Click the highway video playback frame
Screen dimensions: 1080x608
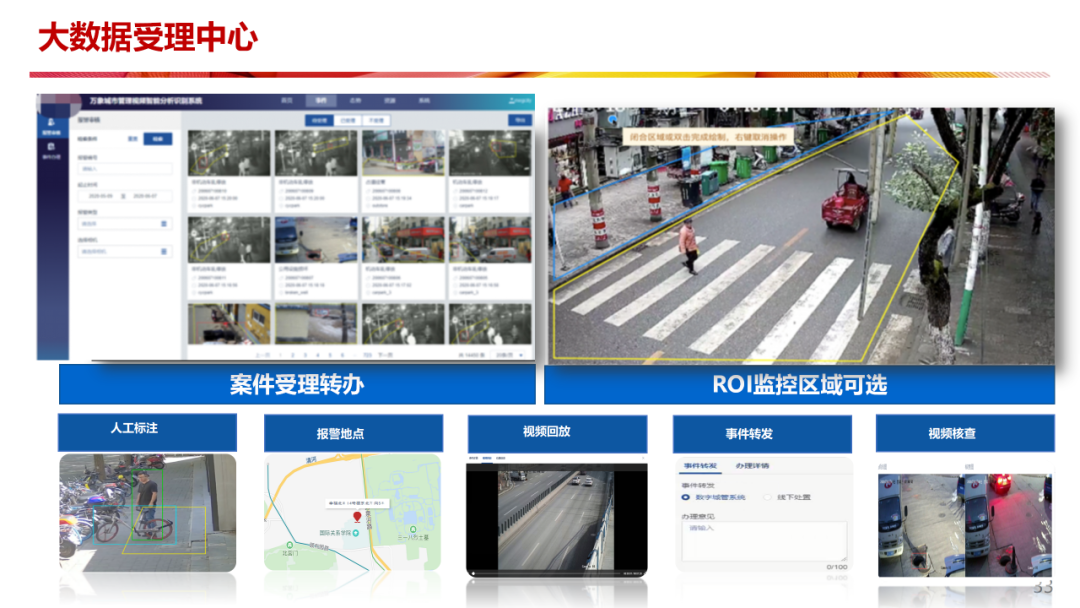pos(557,519)
